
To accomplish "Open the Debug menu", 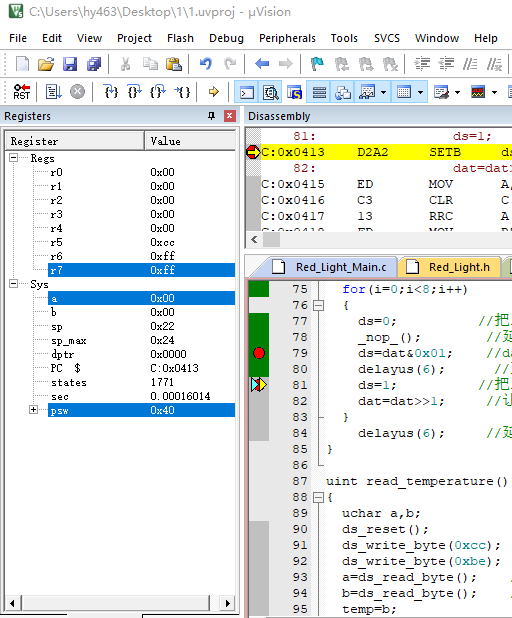I will pyautogui.click(x=227, y=38).
